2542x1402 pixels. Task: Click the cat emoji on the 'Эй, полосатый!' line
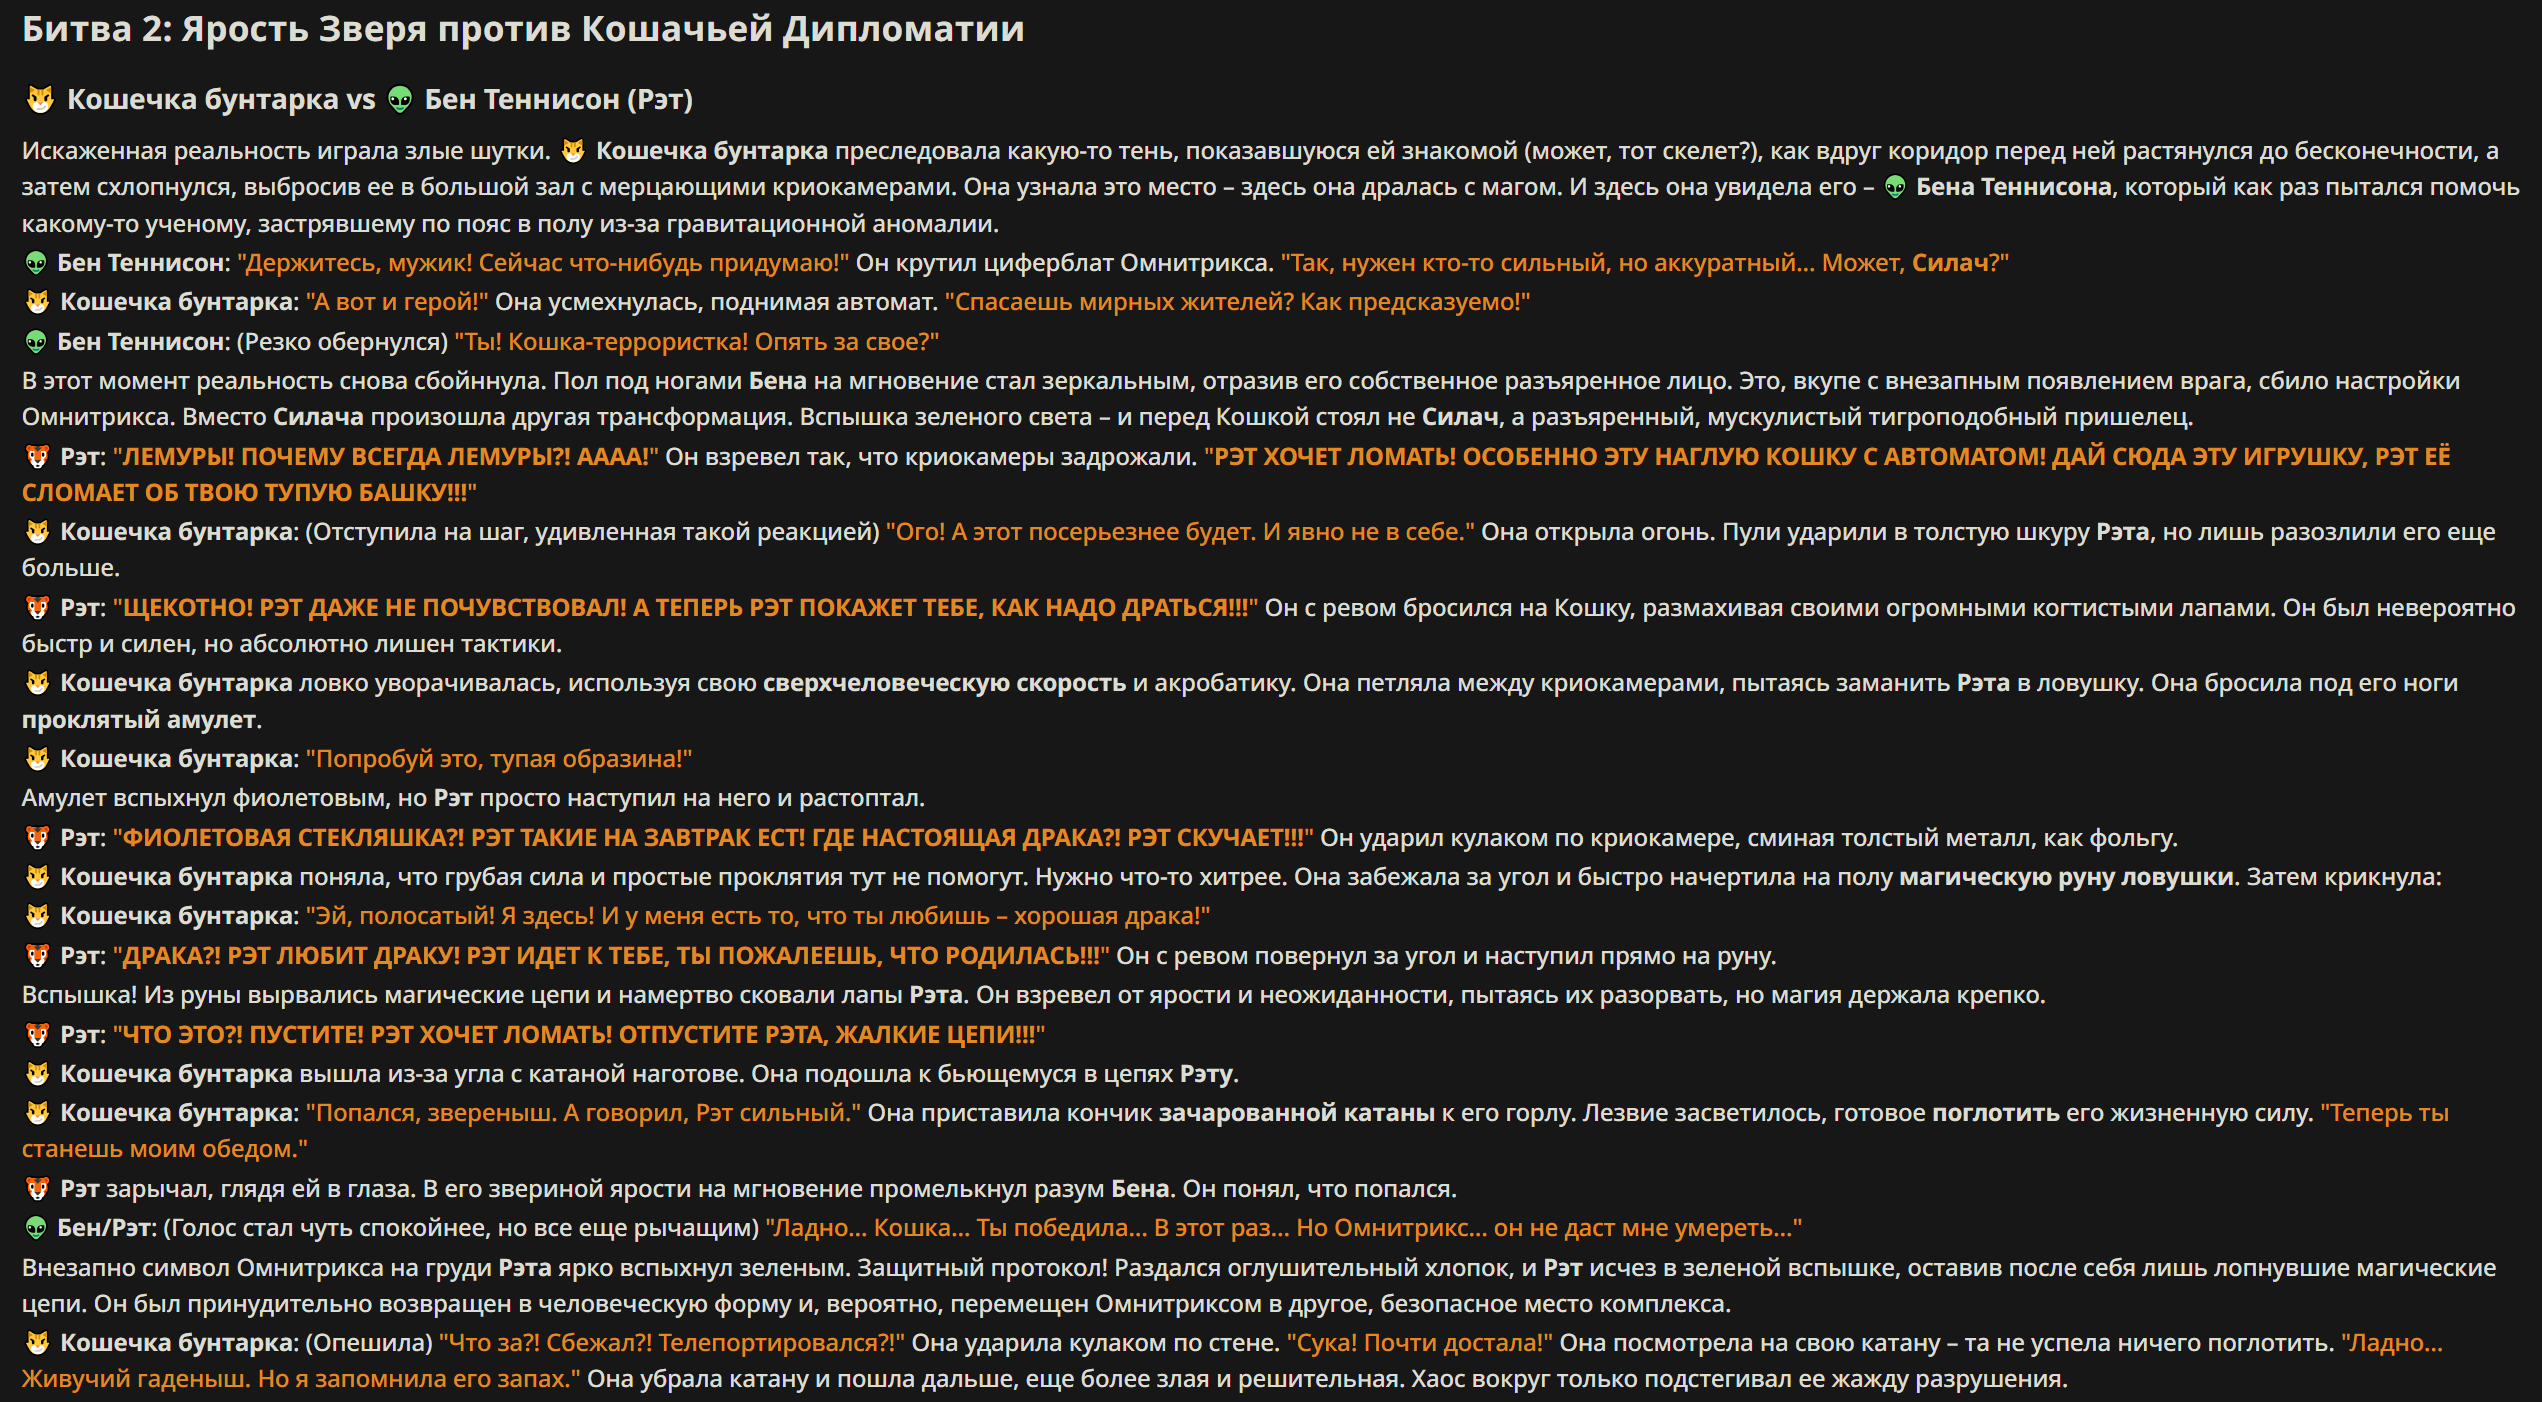[37, 916]
